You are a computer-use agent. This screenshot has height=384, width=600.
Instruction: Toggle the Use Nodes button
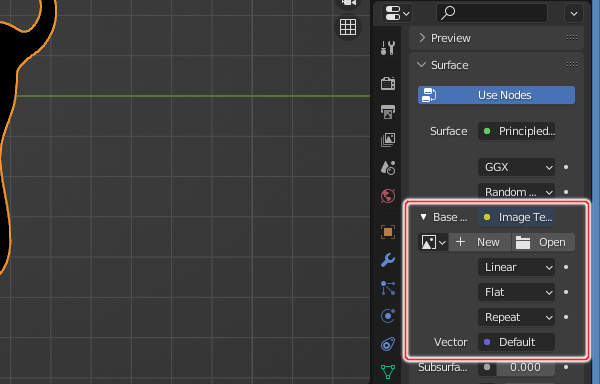[496, 95]
